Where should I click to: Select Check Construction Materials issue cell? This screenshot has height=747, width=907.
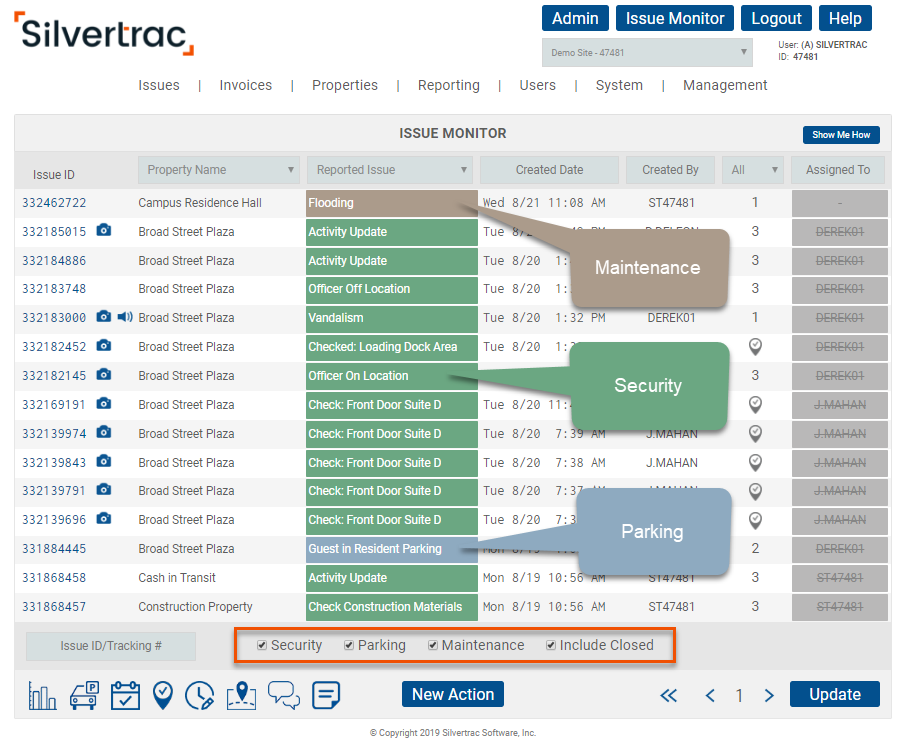click(x=392, y=607)
